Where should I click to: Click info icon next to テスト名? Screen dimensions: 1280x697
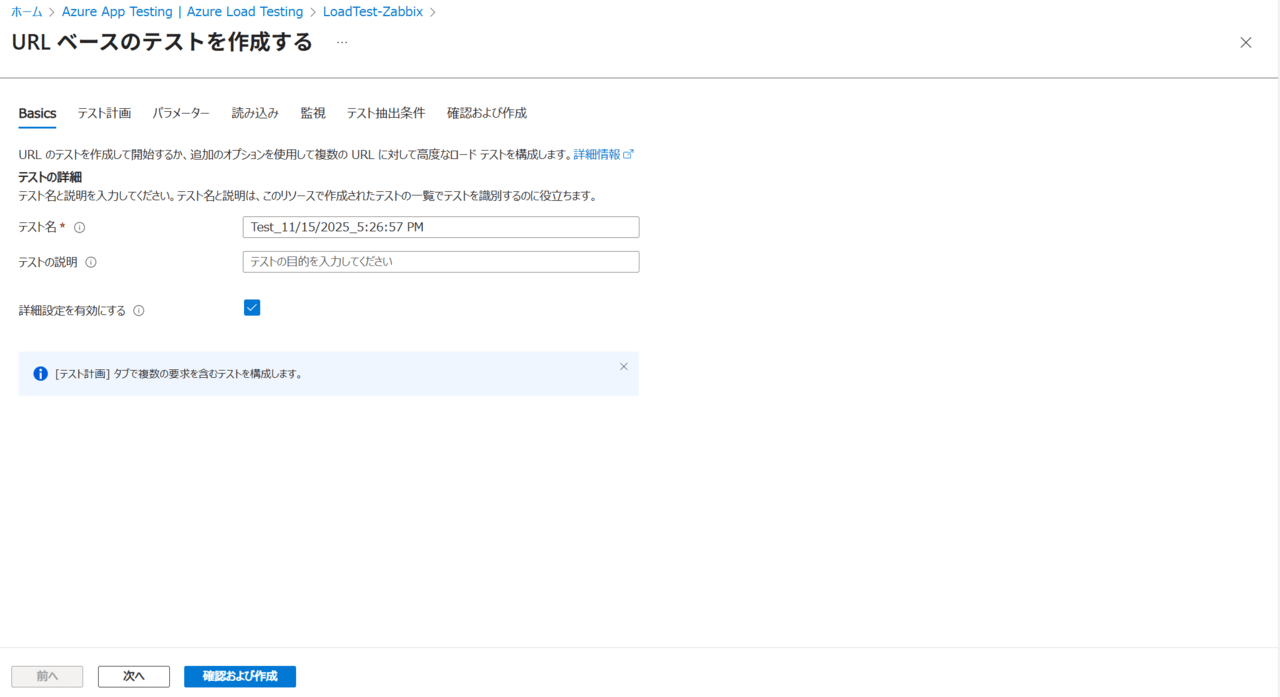click(80, 228)
